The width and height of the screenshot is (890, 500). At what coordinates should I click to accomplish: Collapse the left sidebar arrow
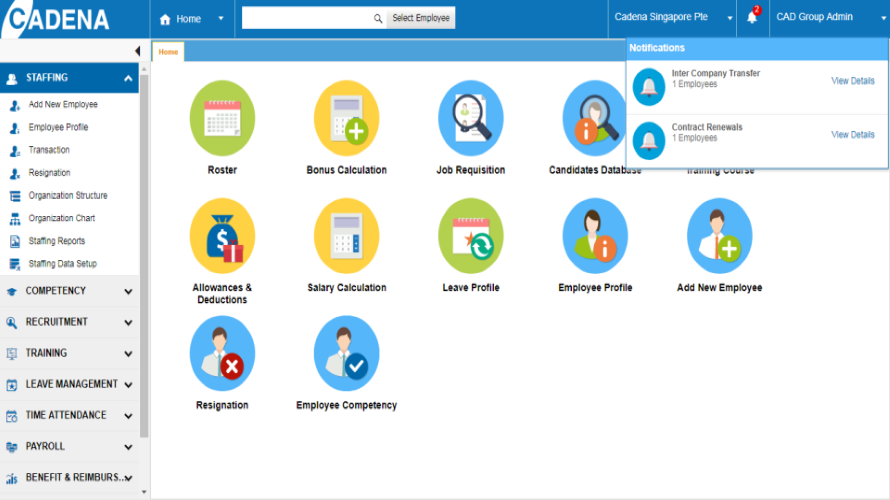(137, 51)
